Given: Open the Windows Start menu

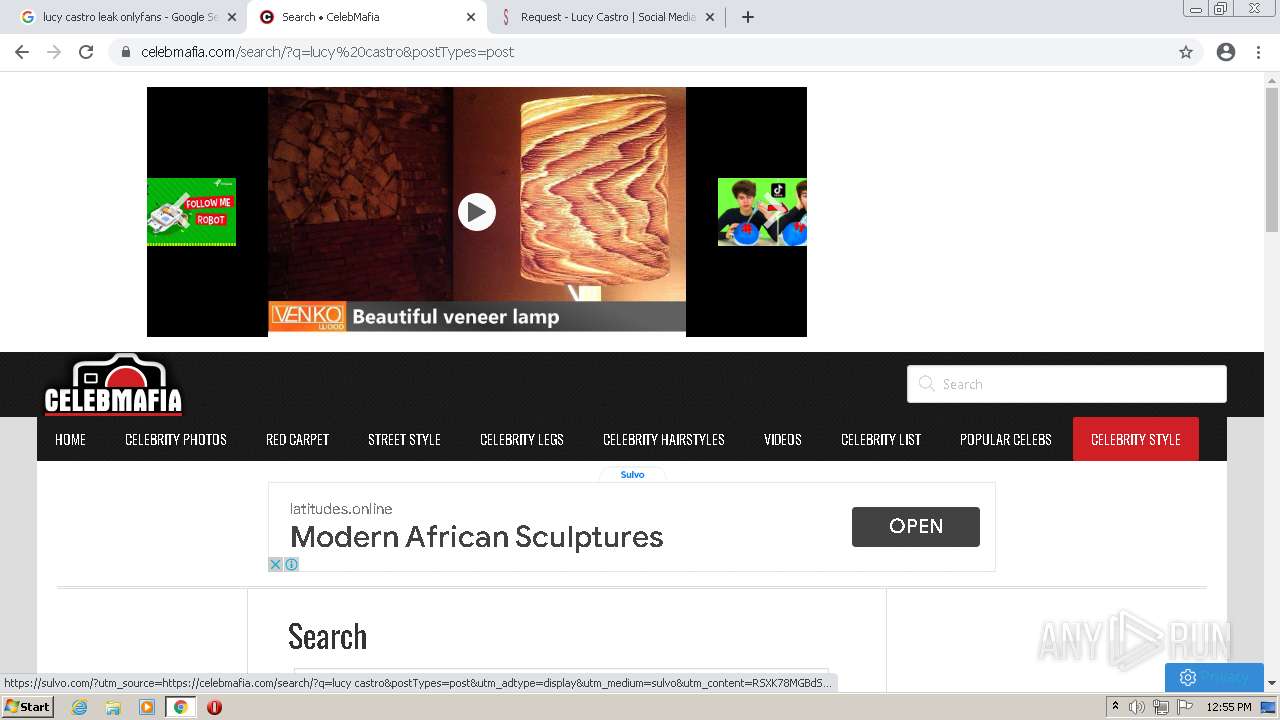Looking at the screenshot, I should coord(27,706).
